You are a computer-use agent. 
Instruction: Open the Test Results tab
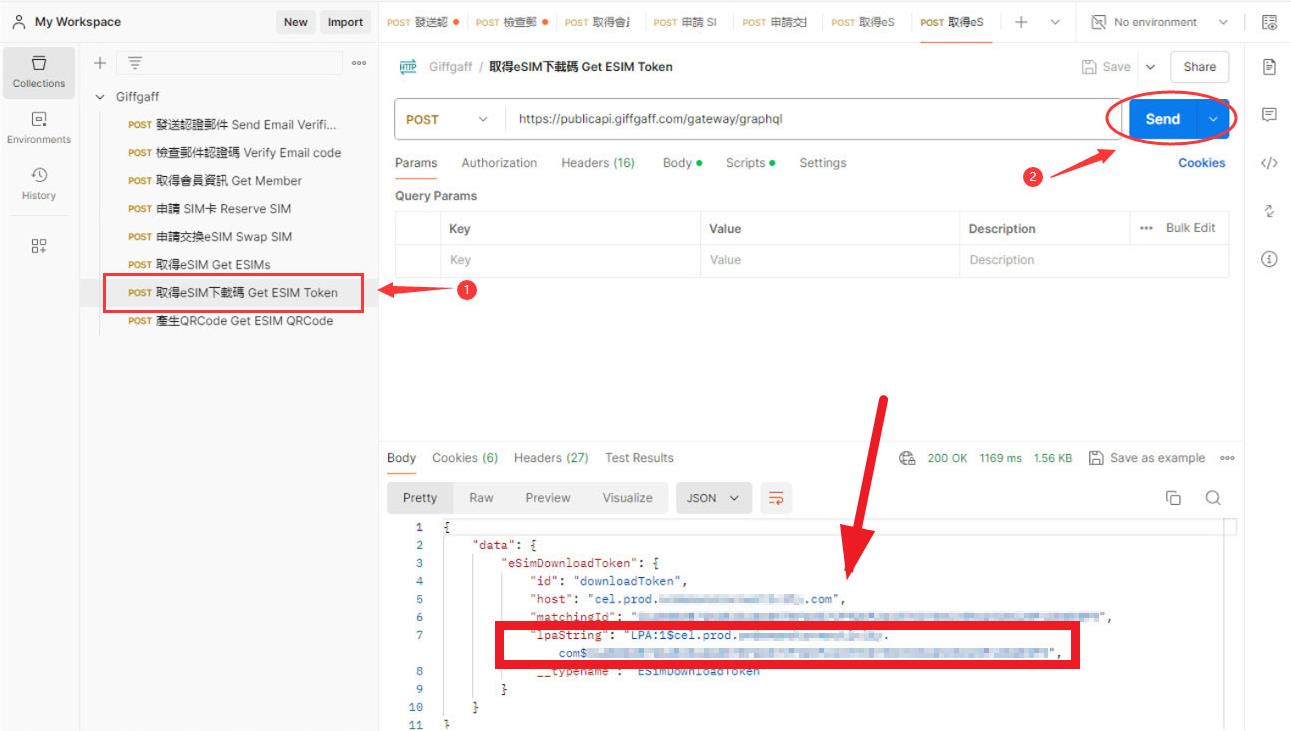click(639, 458)
